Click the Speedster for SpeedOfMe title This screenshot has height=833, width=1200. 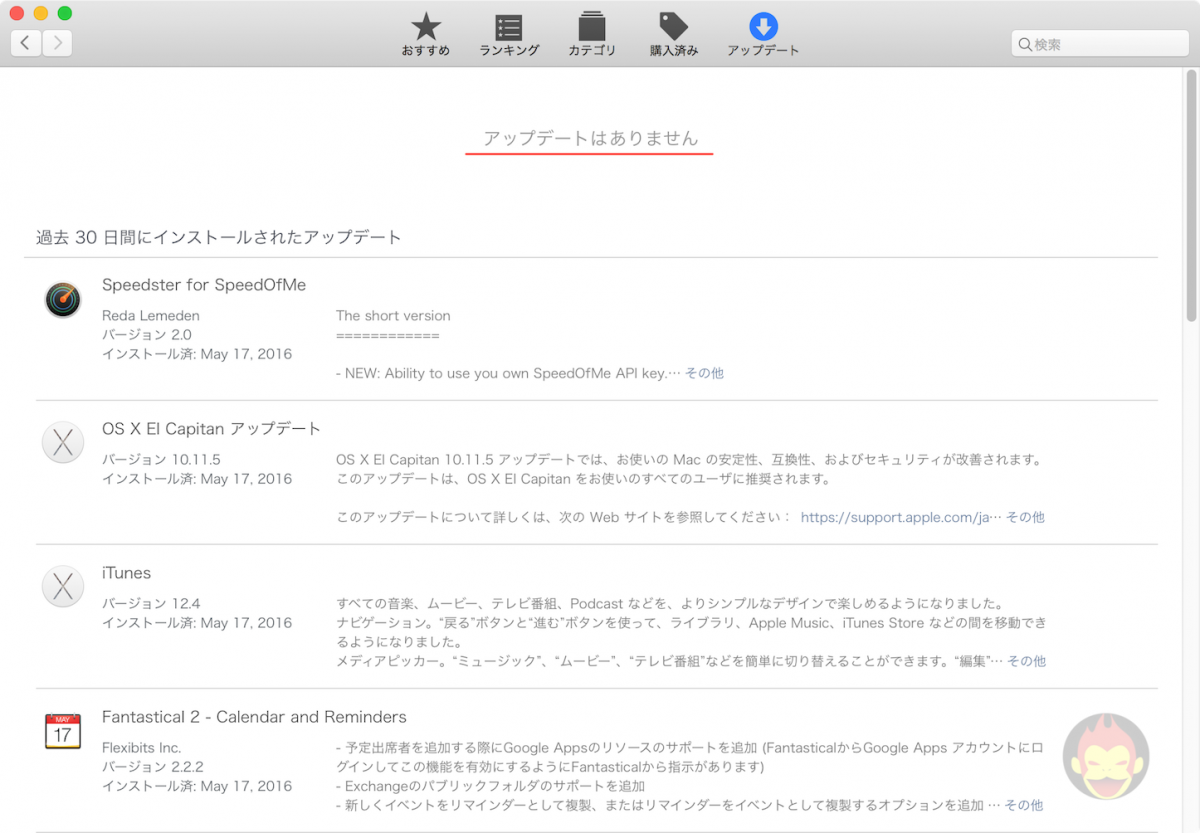pyautogui.click(x=203, y=285)
